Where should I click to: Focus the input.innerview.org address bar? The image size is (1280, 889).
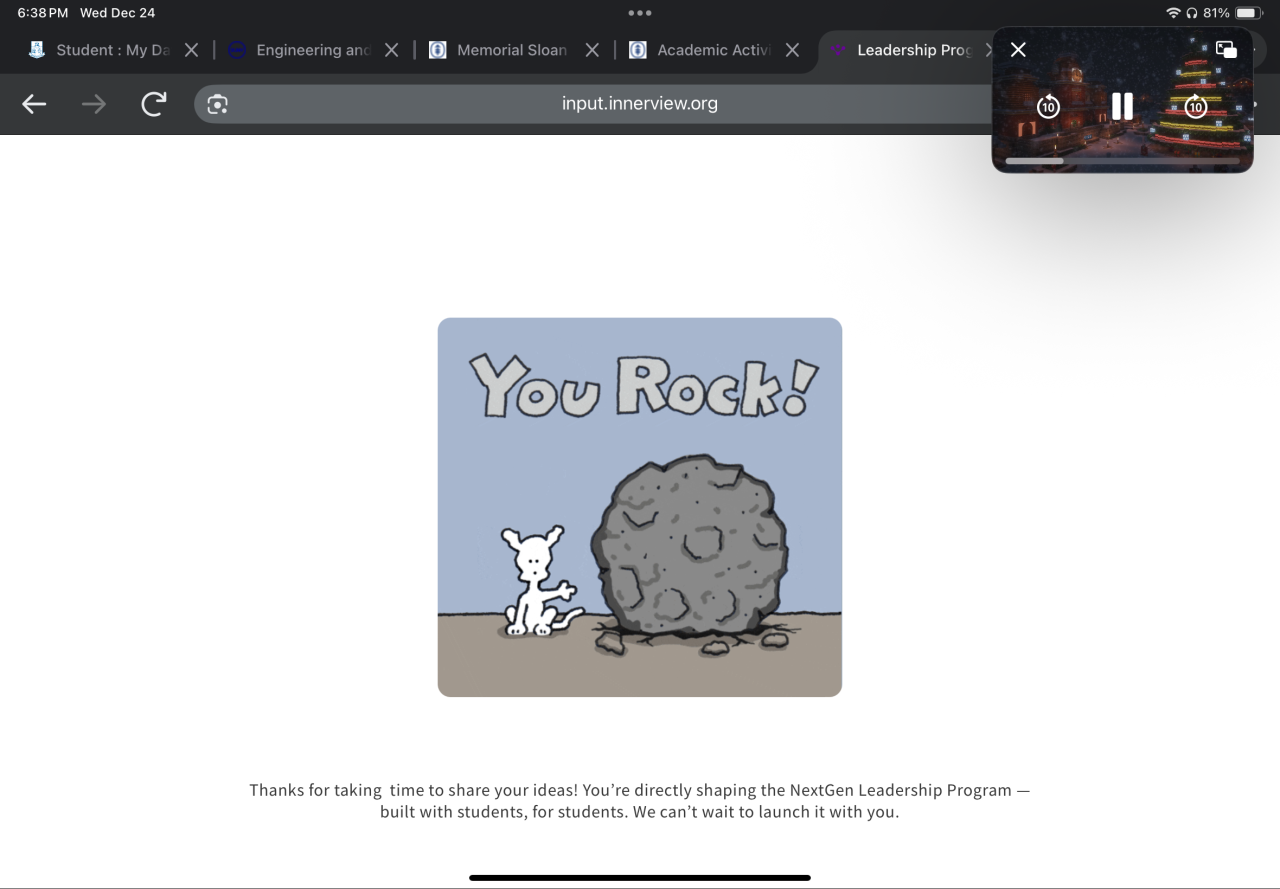(640, 104)
